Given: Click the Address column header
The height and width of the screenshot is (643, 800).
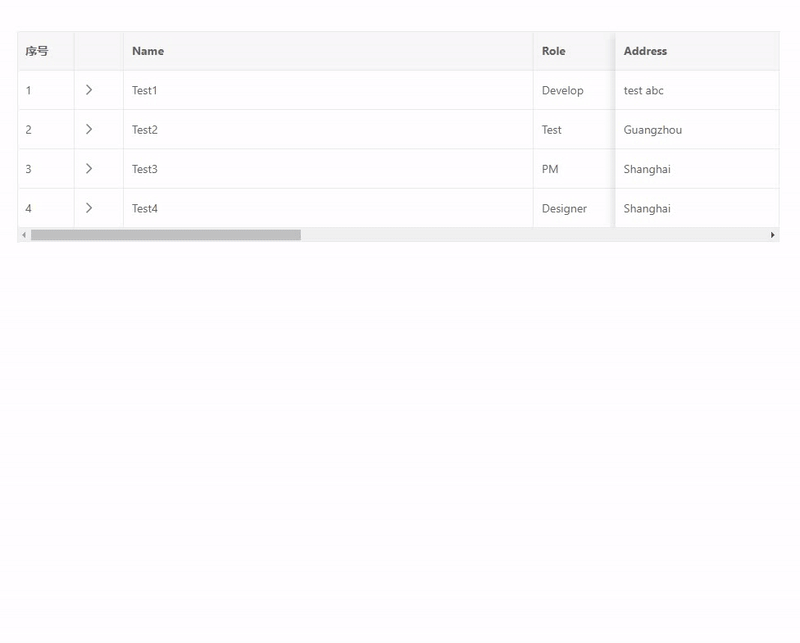Looking at the screenshot, I should tap(697, 51).
